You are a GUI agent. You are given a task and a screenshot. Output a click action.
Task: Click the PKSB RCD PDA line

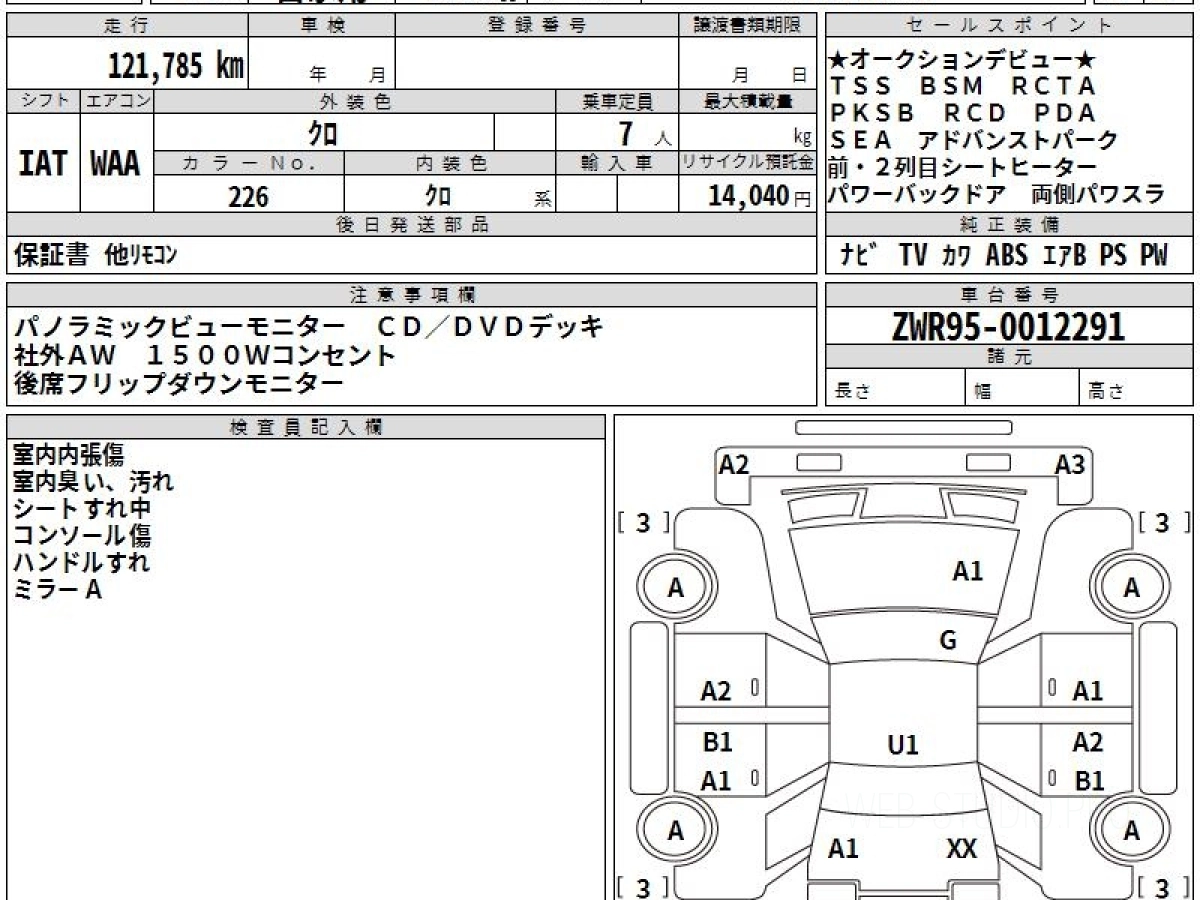962,113
